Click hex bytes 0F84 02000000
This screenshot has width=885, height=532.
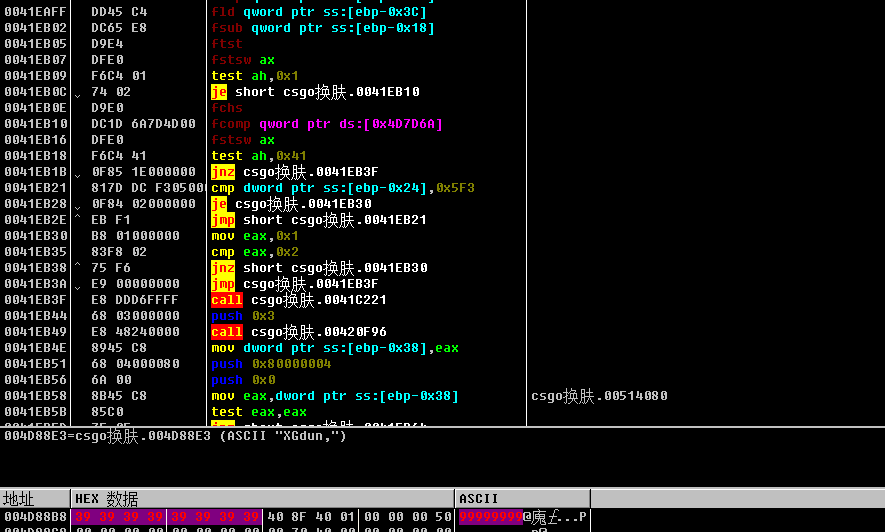tap(143, 204)
